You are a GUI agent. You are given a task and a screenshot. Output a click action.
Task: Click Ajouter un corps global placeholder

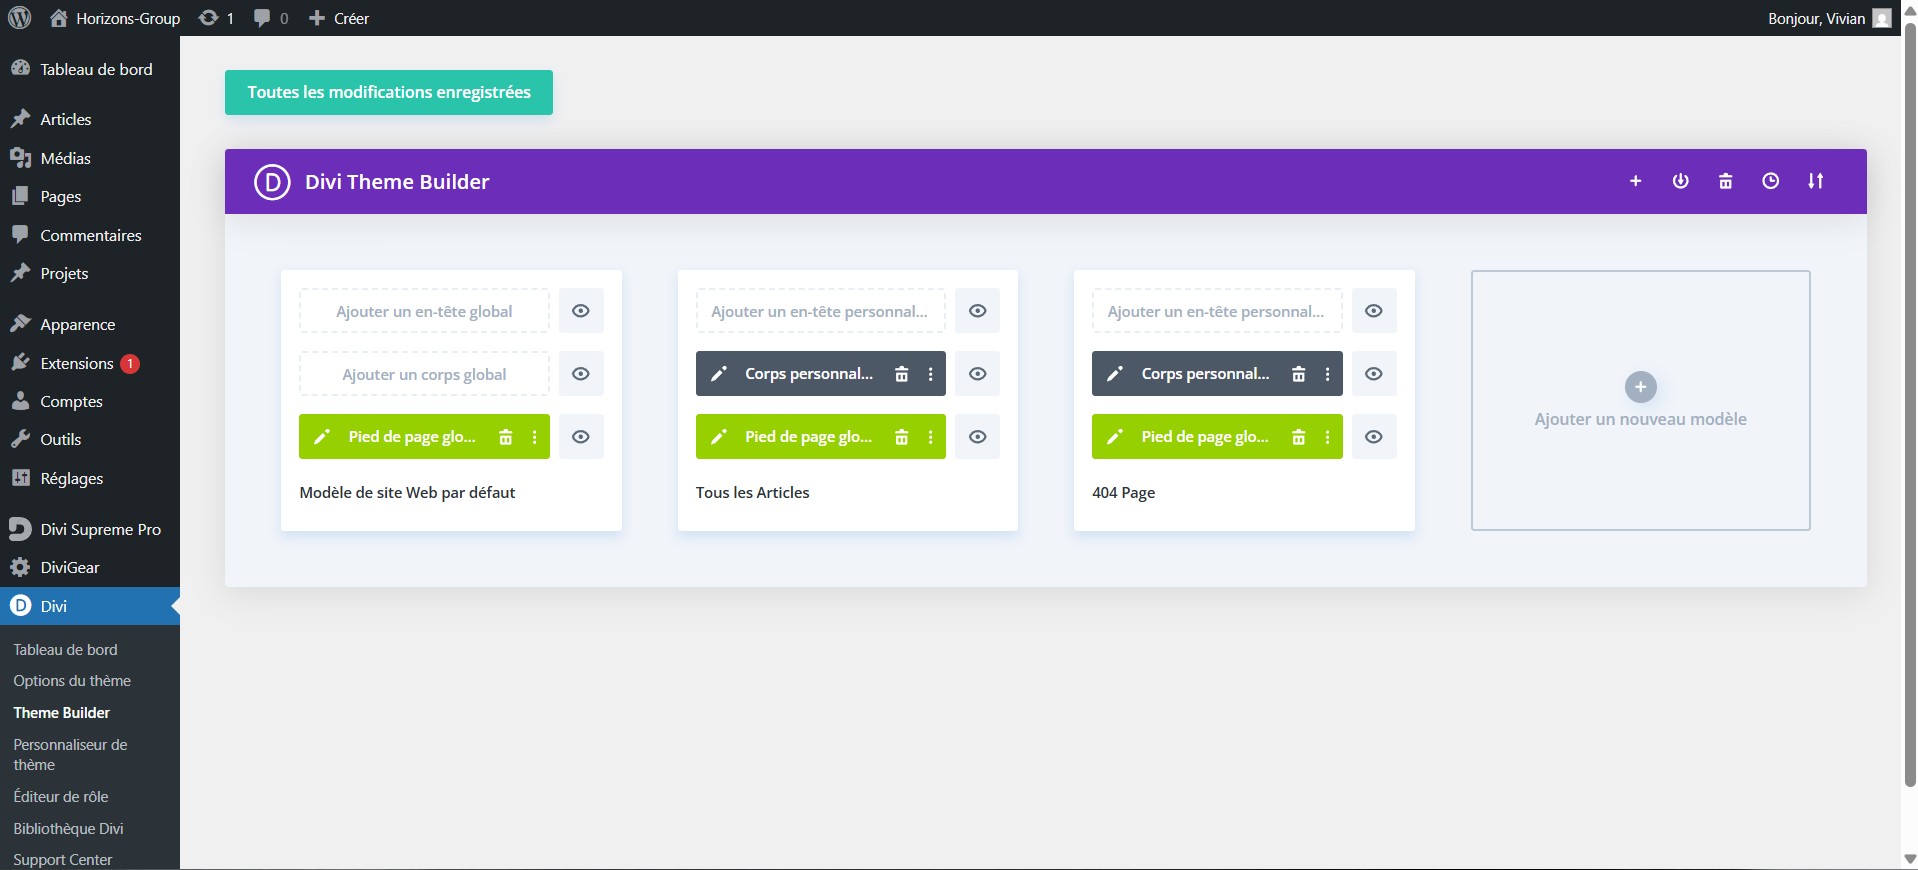coord(424,374)
